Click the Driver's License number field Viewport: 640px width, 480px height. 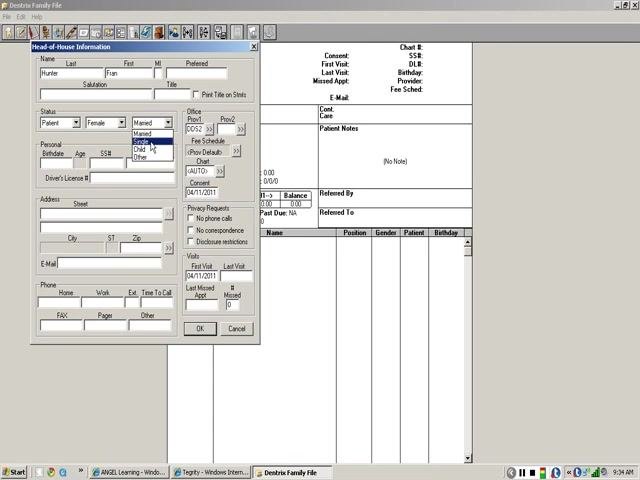[x=132, y=178]
